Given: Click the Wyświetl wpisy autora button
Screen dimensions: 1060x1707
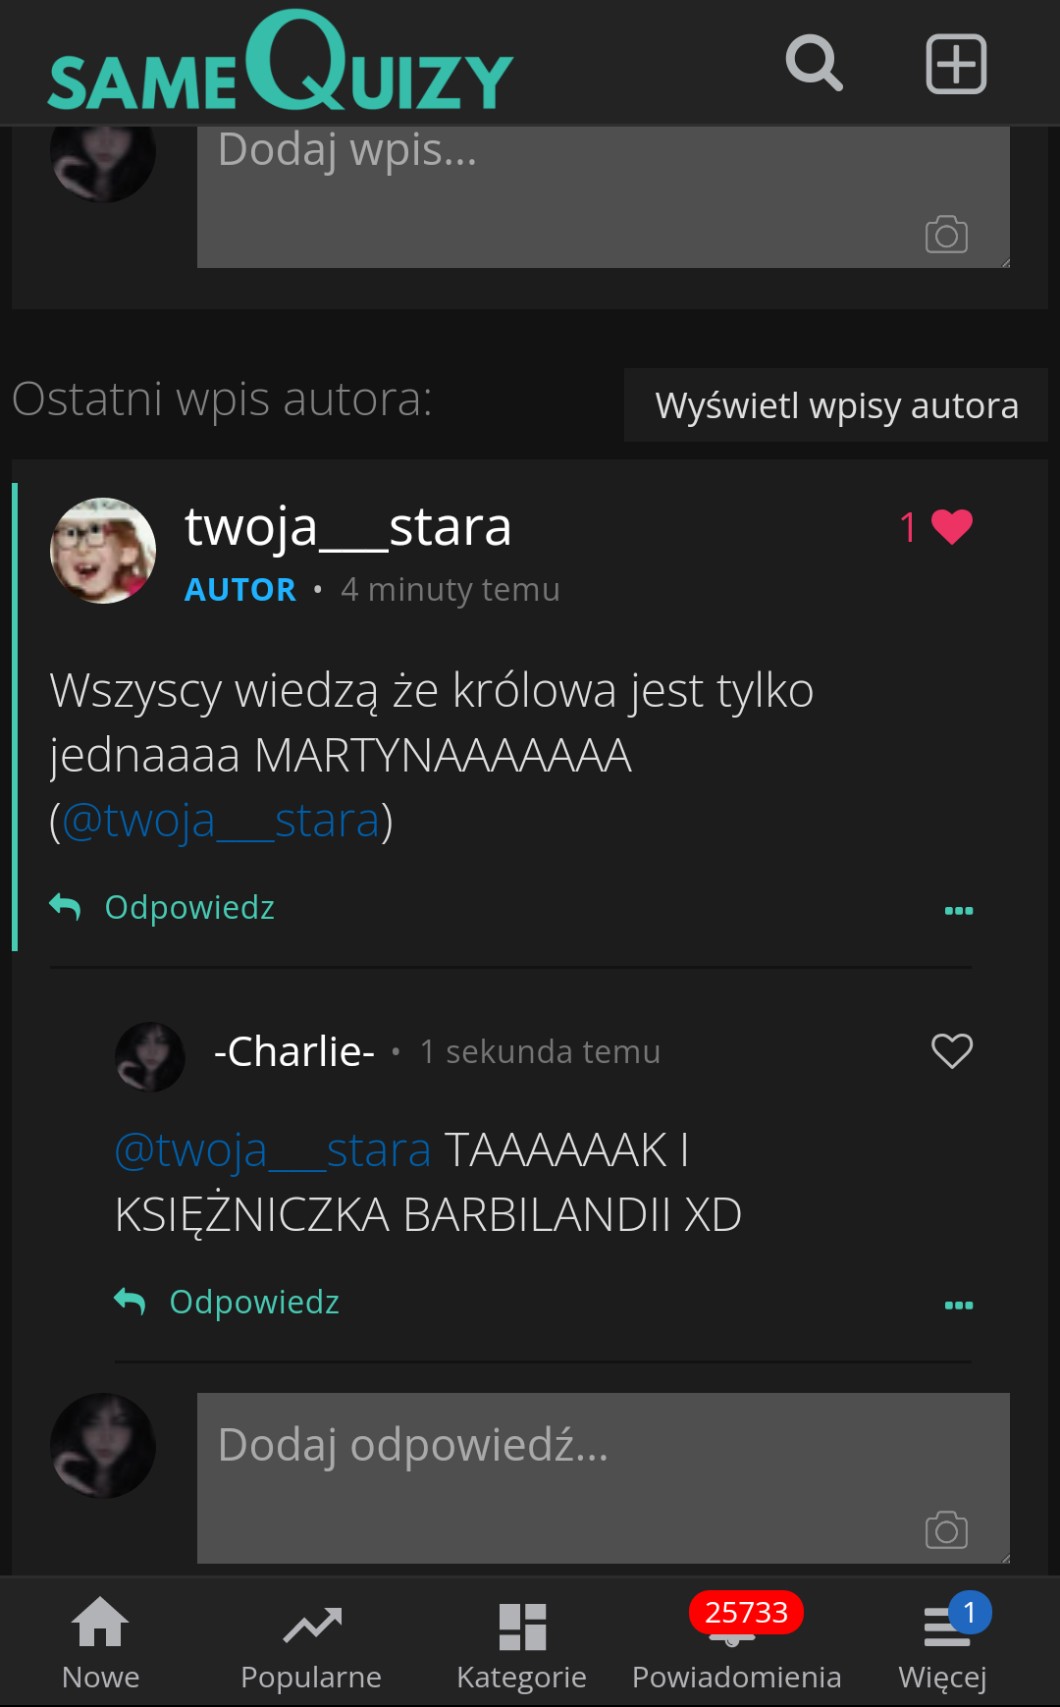Looking at the screenshot, I should click(836, 405).
